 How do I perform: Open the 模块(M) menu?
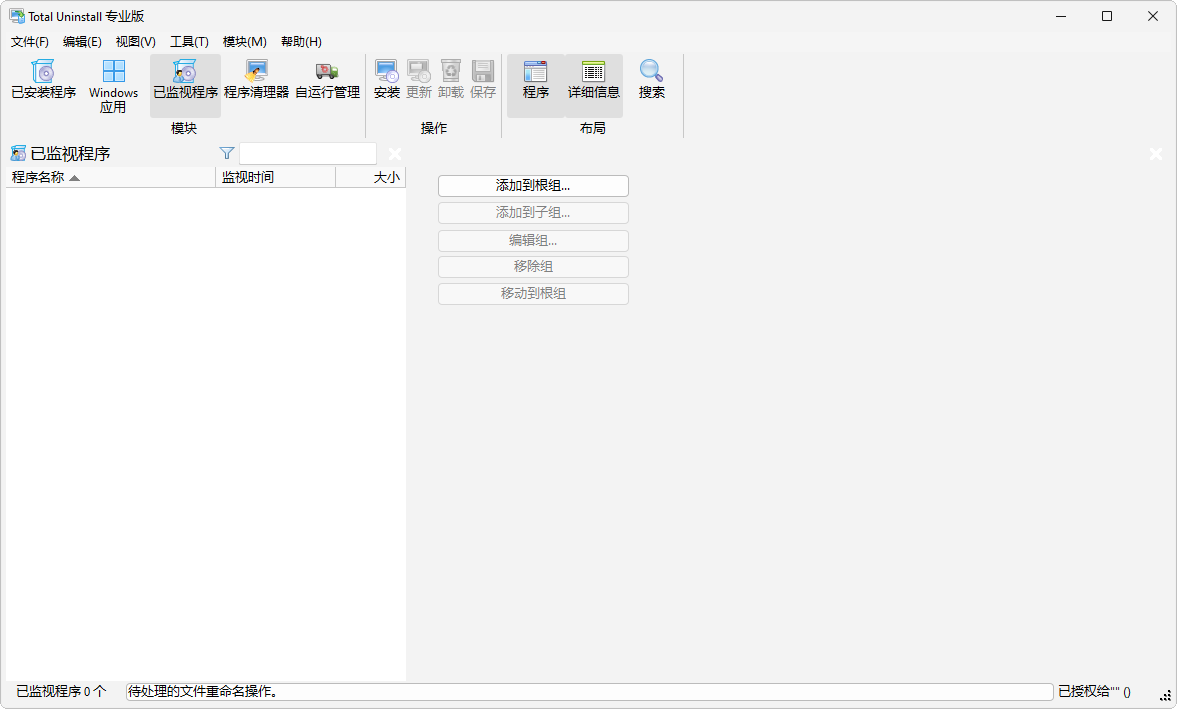pos(244,41)
